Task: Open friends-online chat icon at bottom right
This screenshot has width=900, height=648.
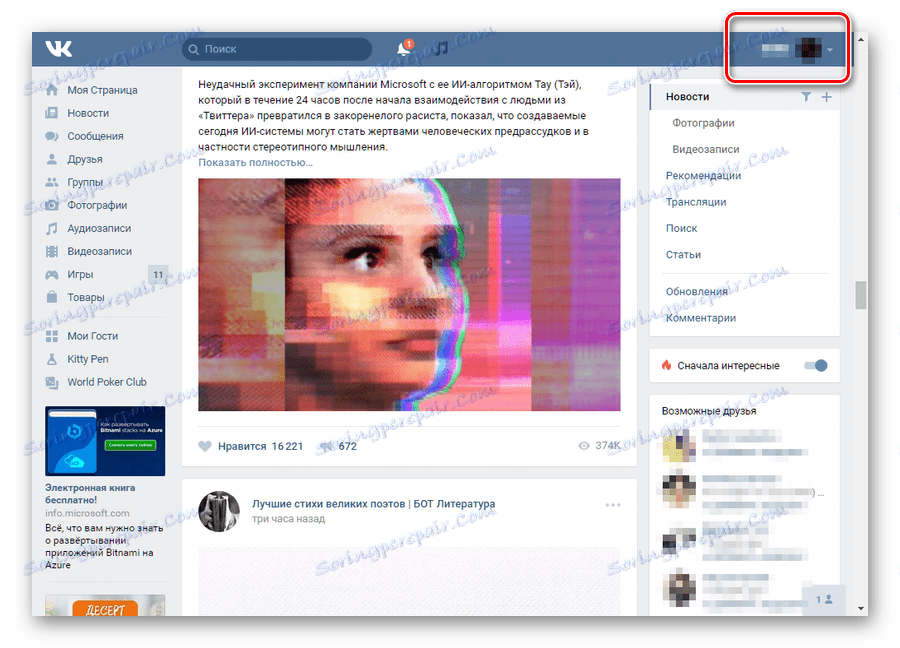Action: pyautogui.click(x=824, y=600)
